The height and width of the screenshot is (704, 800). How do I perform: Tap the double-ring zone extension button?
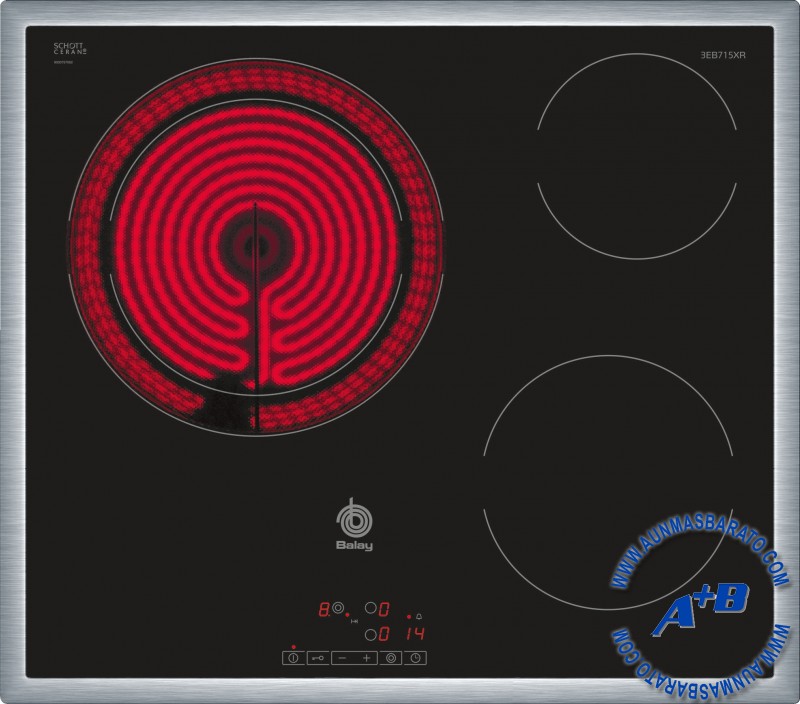[x=391, y=658]
